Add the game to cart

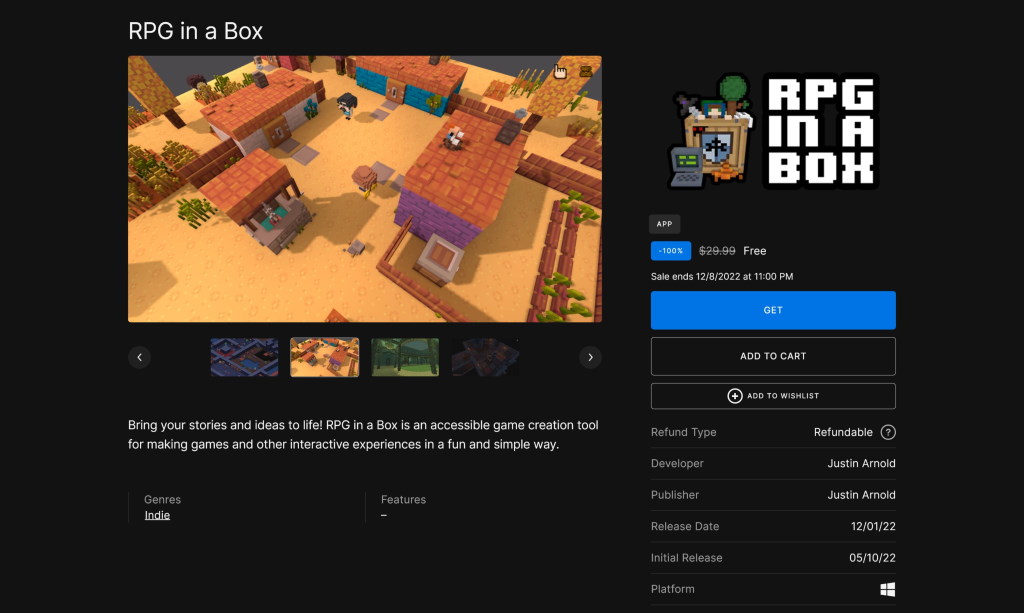pos(773,356)
